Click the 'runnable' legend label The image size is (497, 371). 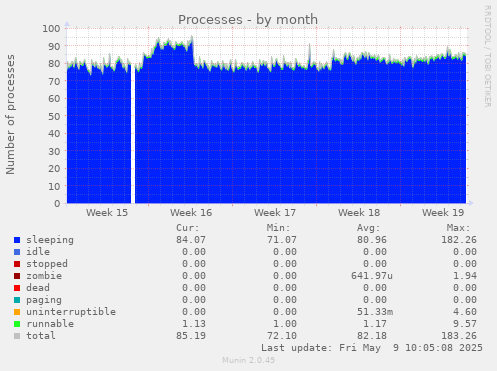50,324
